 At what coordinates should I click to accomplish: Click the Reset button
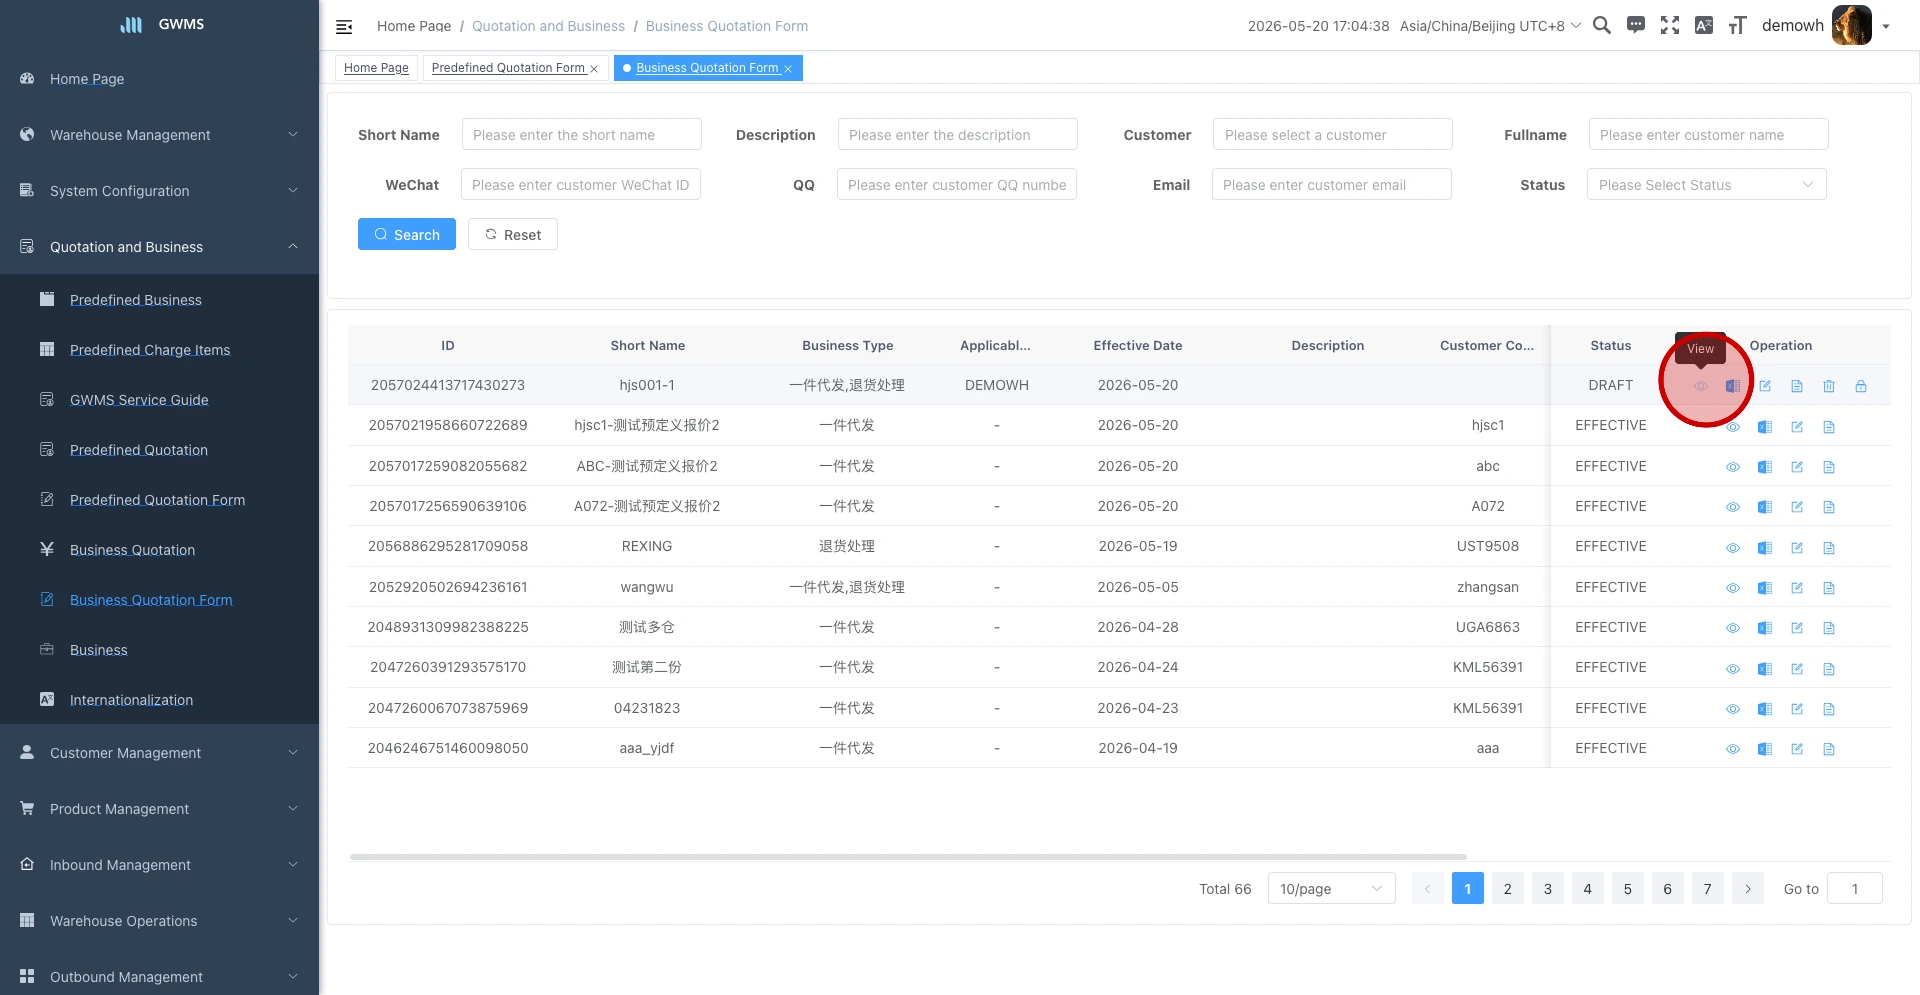513,234
